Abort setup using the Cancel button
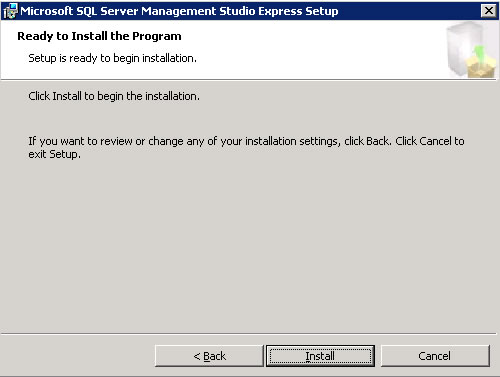The width and height of the screenshot is (500, 377). click(x=435, y=356)
